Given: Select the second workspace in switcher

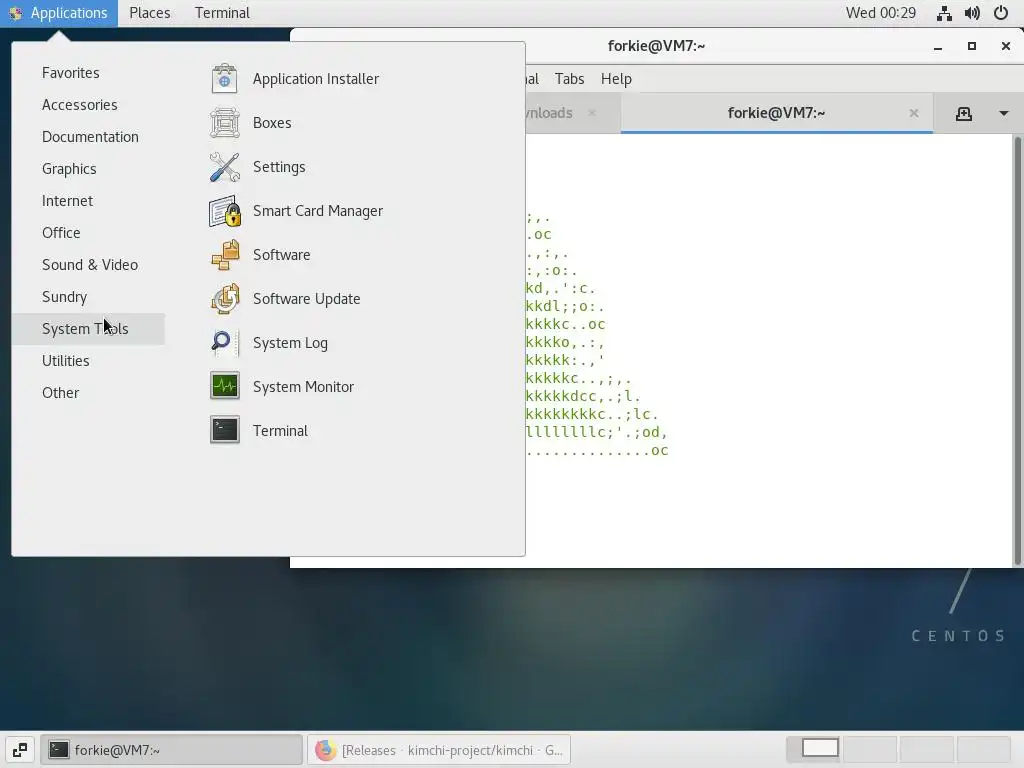Looking at the screenshot, I should (871, 749).
